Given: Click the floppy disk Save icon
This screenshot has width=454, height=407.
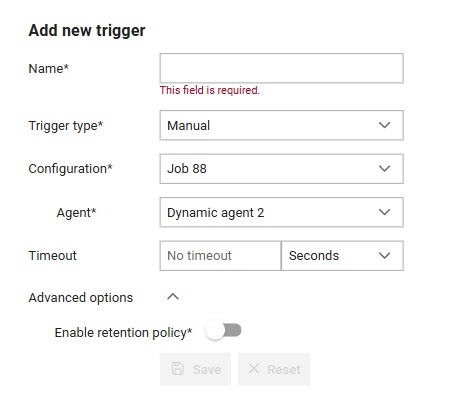Looking at the screenshot, I should 178,369.
